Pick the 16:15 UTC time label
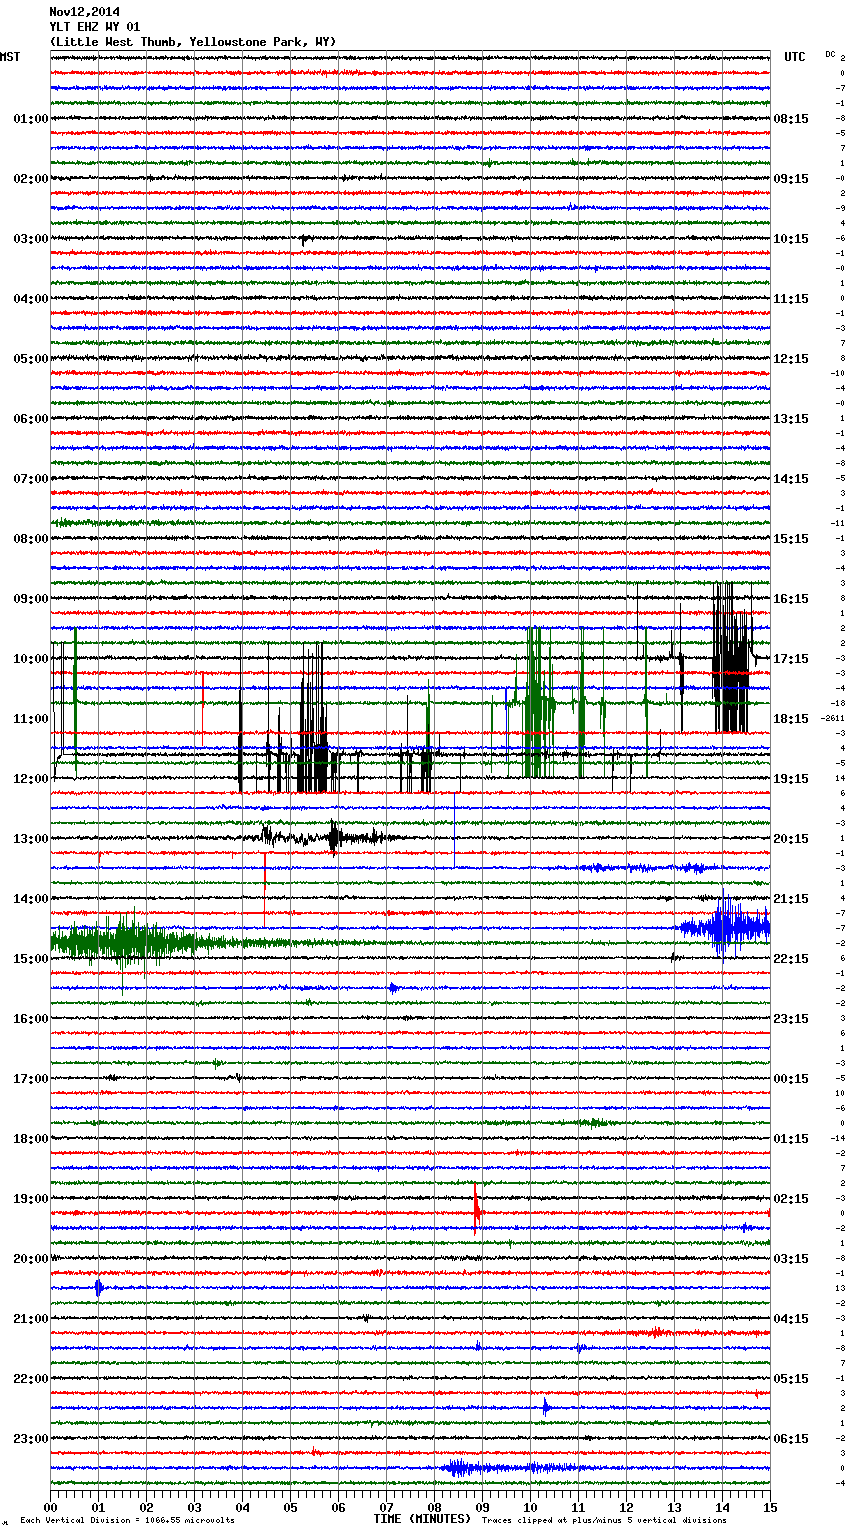Screen dimensions: 850x1534 click(x=791, y=599)
